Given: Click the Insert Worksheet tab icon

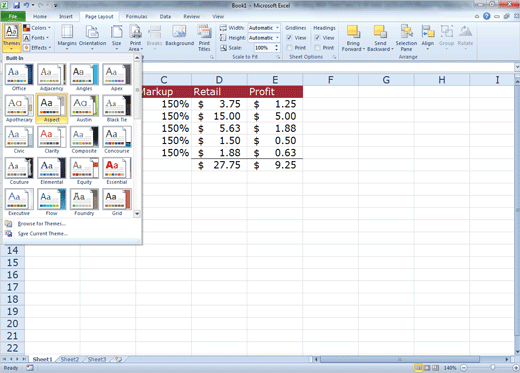Looking at the screenshot, I should pyautogui.click(x=118, y=359).
